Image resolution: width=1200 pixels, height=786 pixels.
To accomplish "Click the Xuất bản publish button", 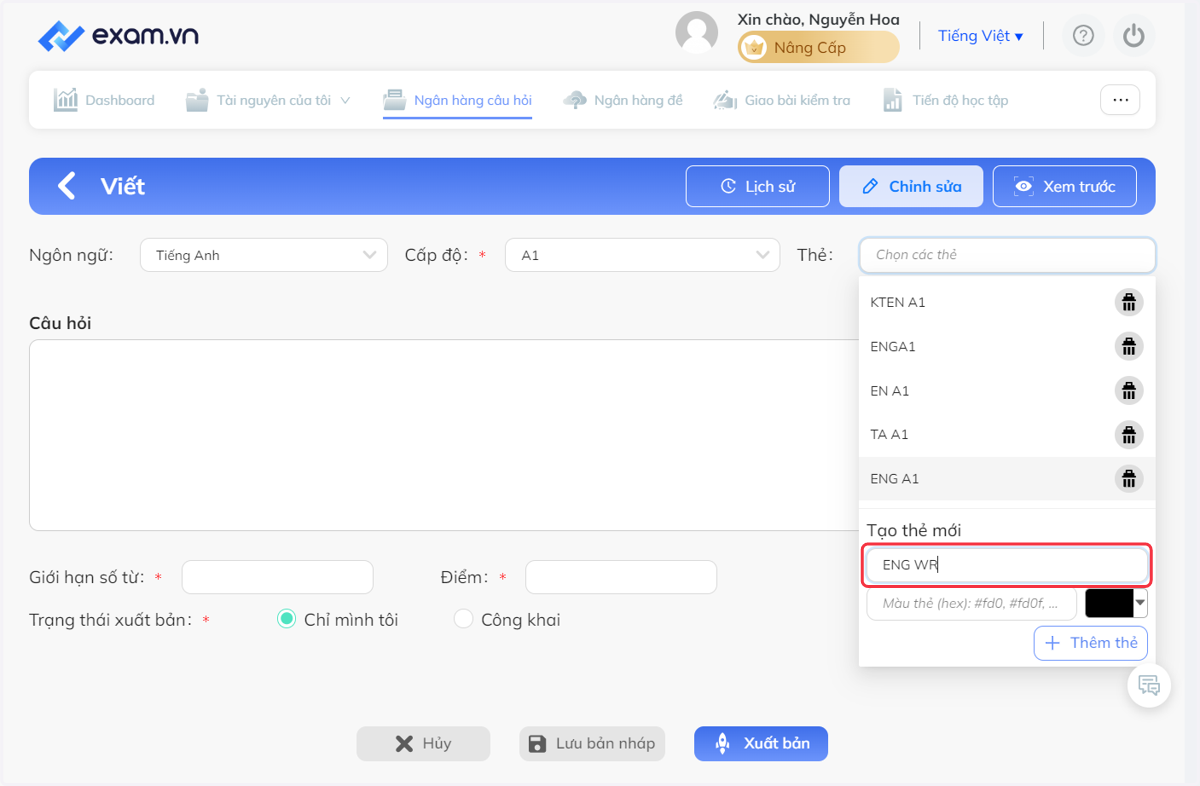I will [x=761, y=744].
